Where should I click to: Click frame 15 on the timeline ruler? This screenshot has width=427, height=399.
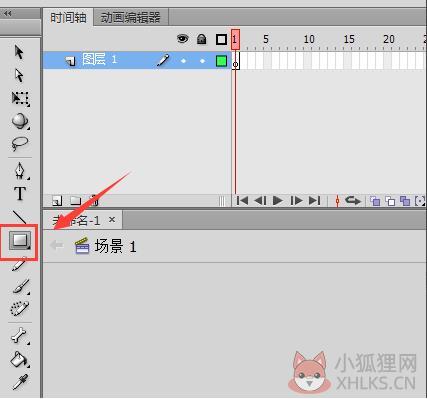[x=349, y=39]
